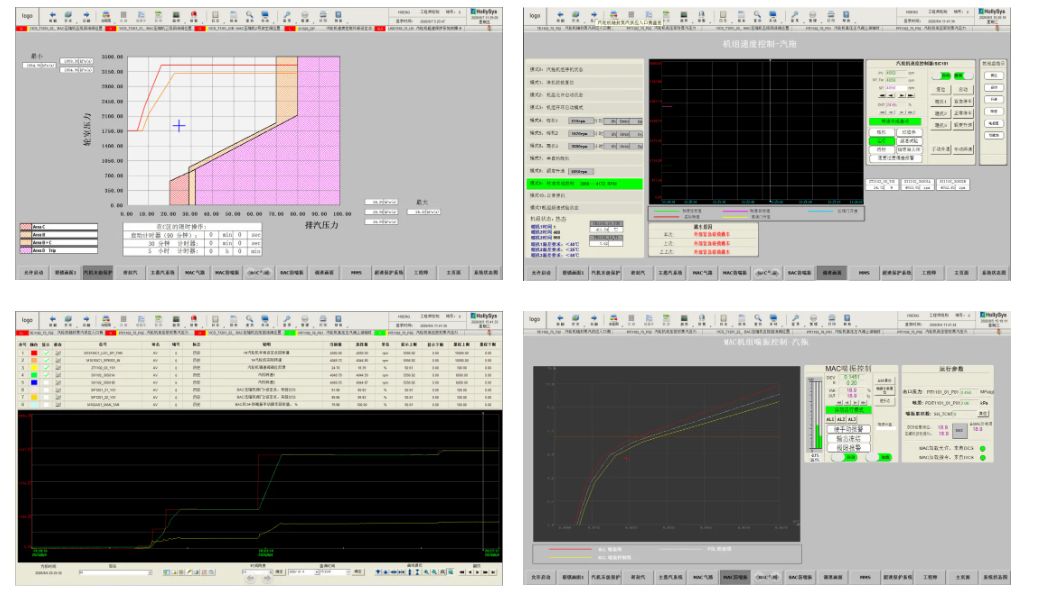Click the blue color swatch in trend row 5

34,383
